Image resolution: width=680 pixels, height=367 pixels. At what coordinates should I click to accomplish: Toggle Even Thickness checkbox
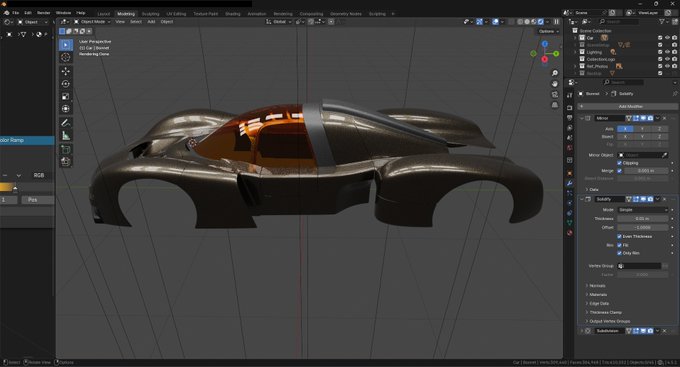point(619,236)
